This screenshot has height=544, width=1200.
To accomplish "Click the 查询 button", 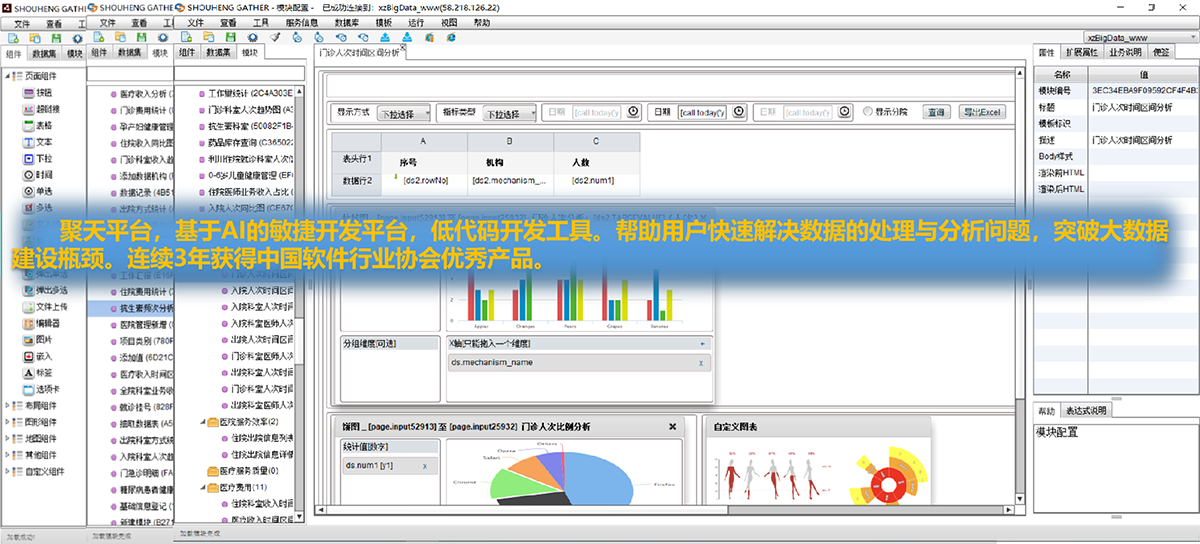I will (935, 112).
